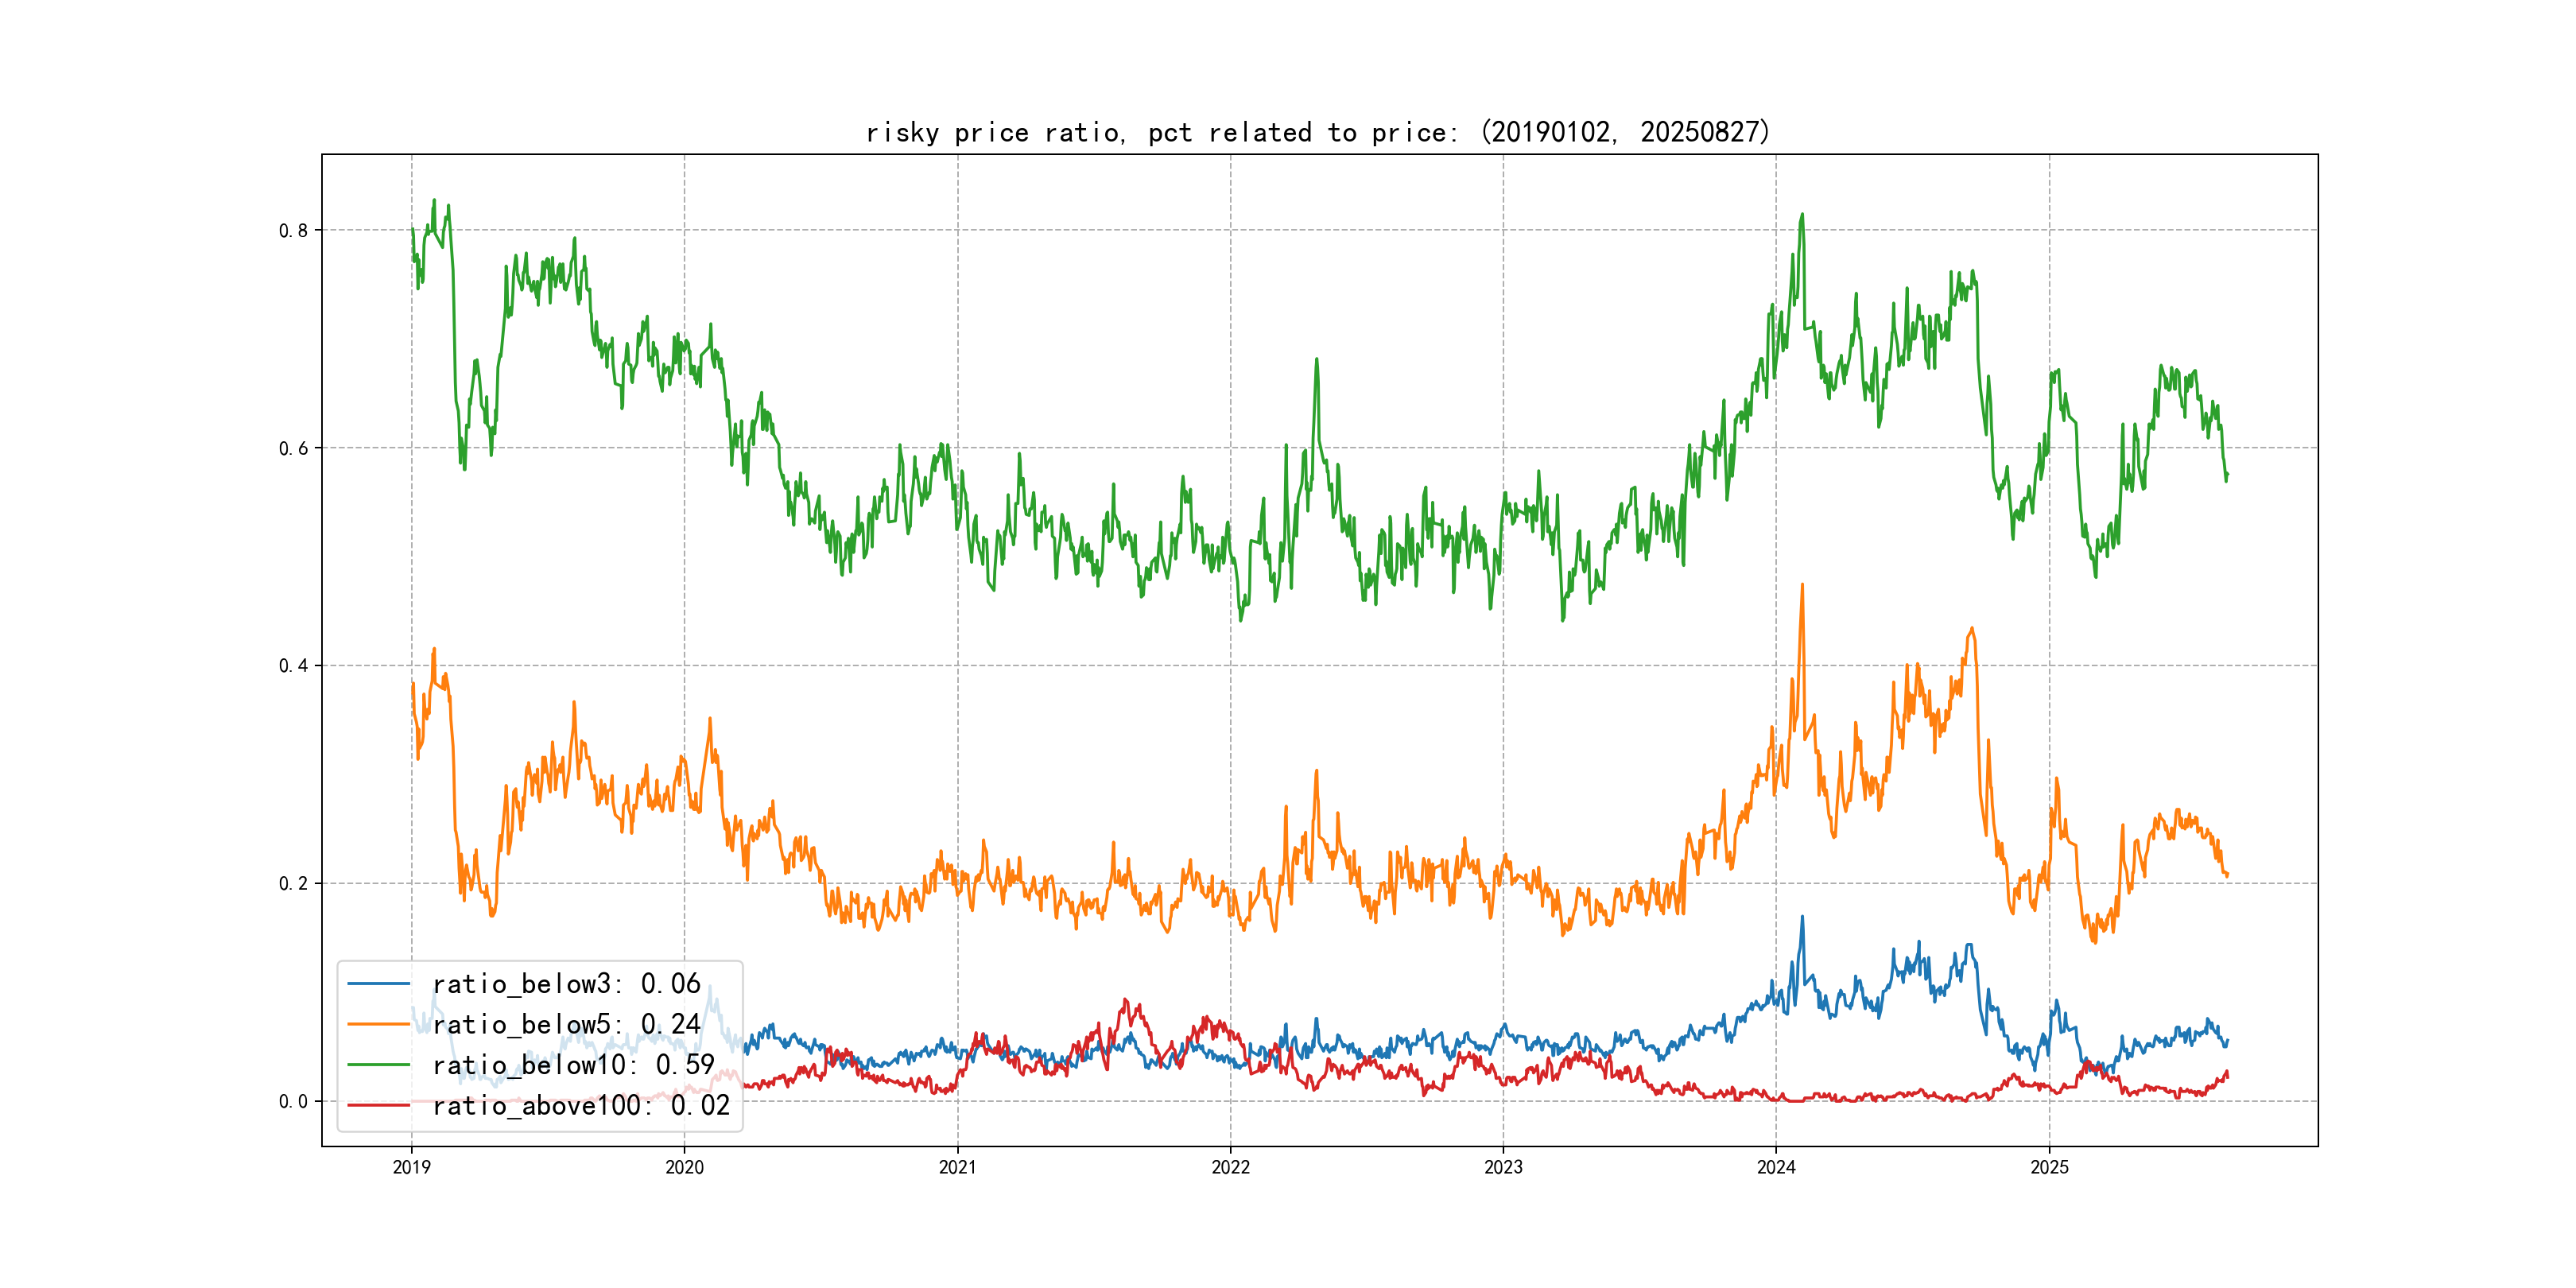
Task: Click the chart title text
Action: (x=1318, y=132)
